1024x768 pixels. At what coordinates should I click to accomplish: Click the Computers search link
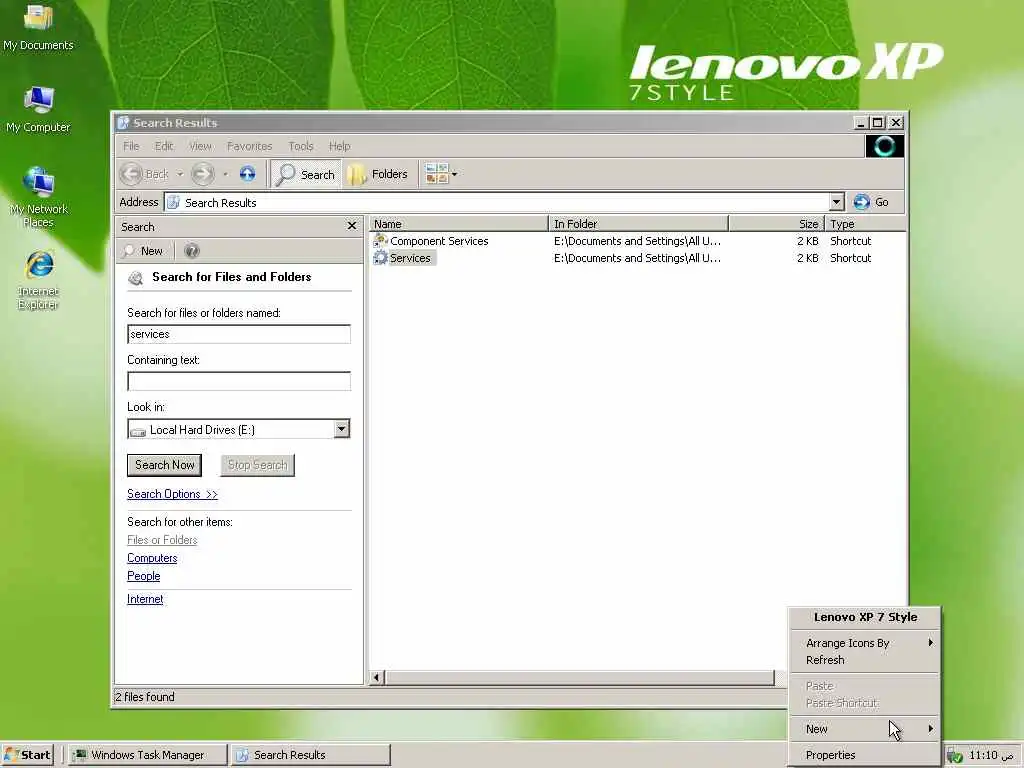(152, 558)
